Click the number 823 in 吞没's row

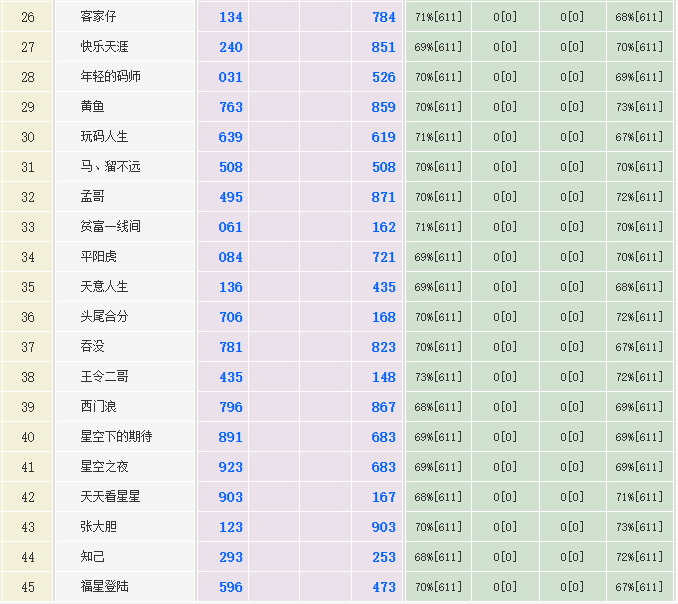click(384, 347)
